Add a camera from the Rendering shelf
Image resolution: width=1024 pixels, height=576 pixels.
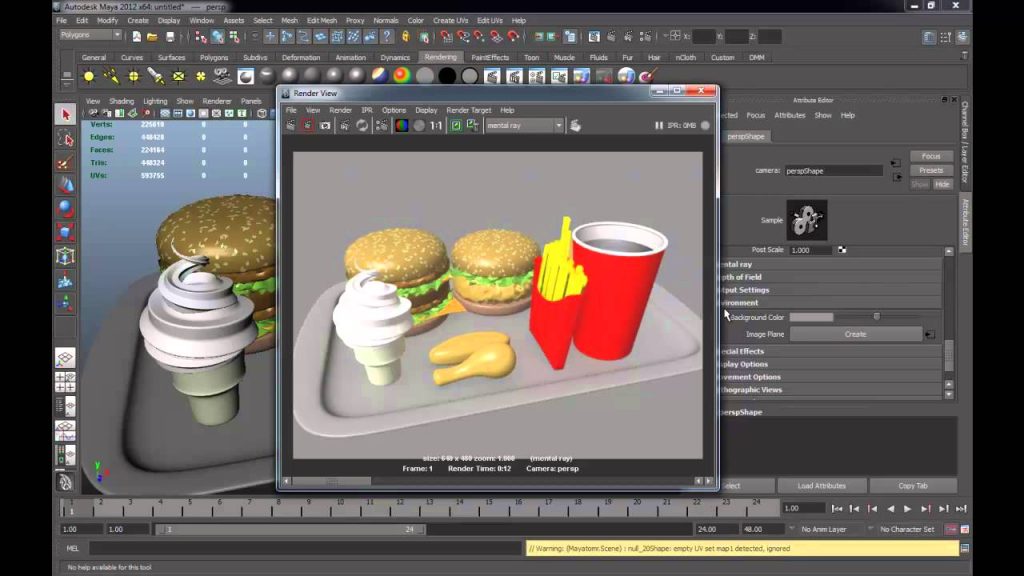(223, 76)
